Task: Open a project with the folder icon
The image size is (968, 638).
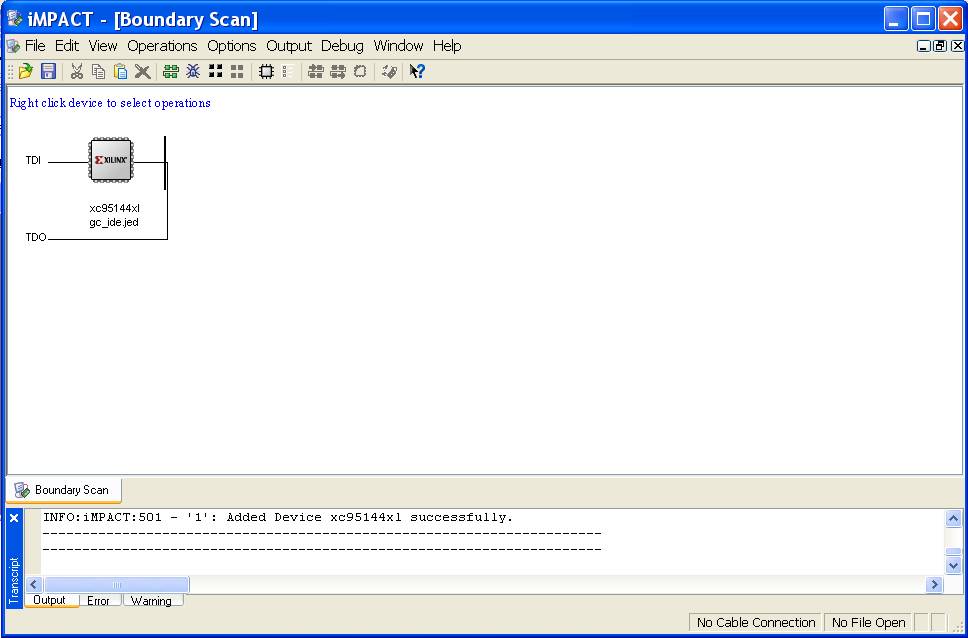Action: tap(26, 72)
